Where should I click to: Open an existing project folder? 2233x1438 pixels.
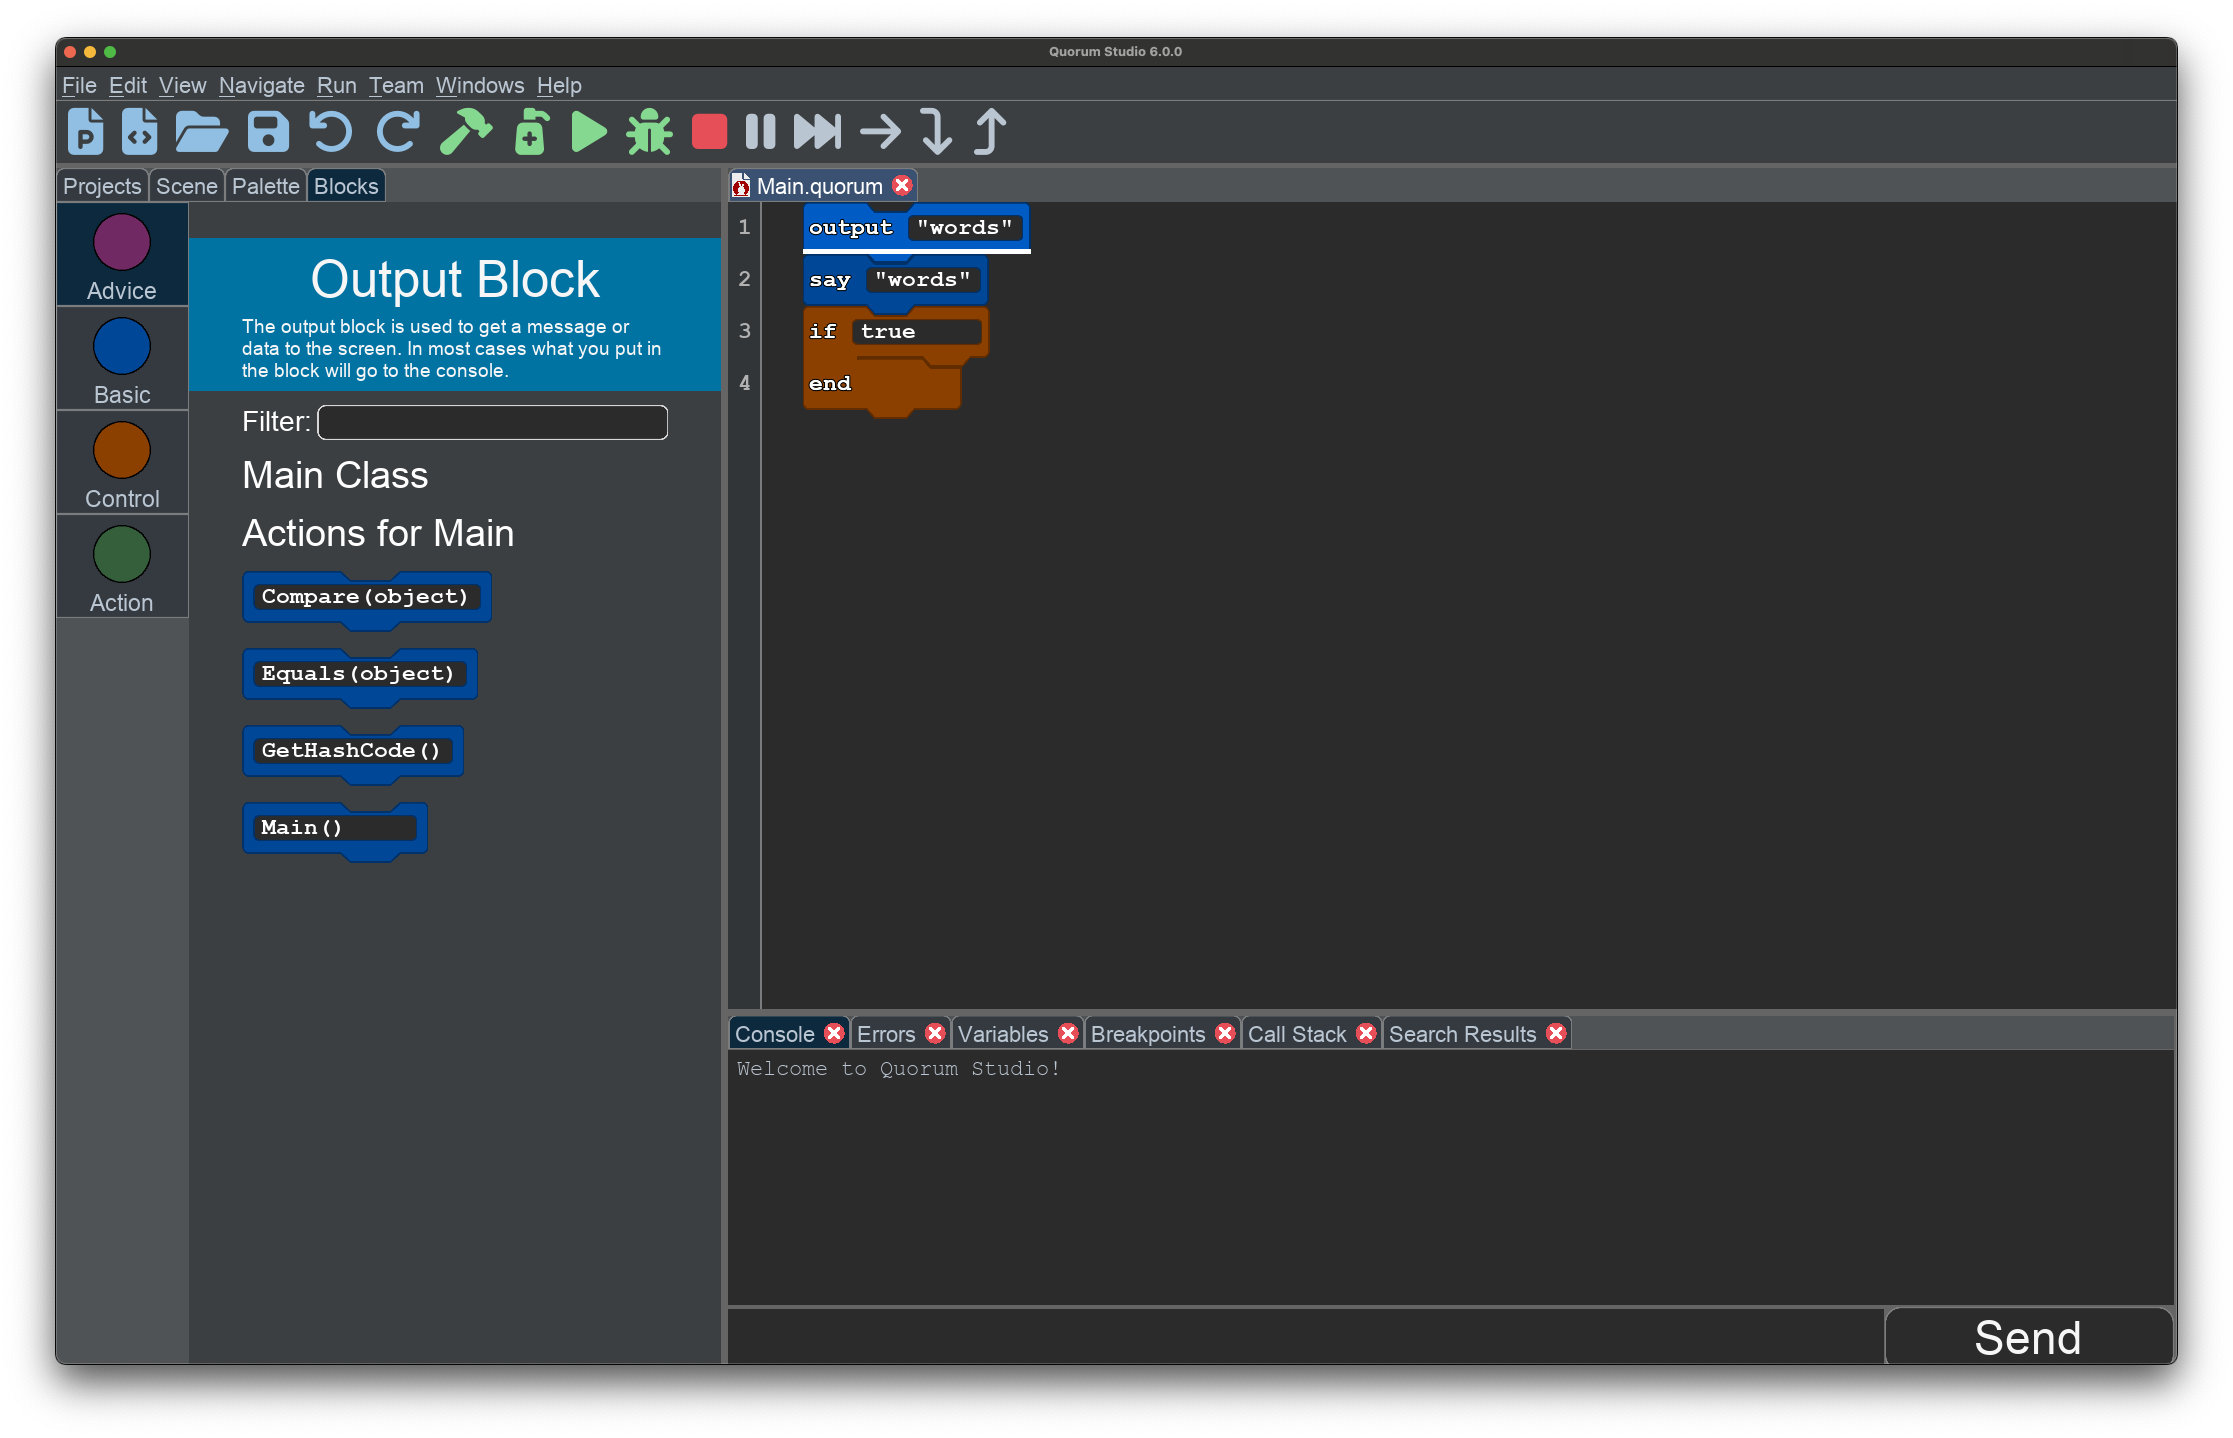pyautogui.click(x=201, y=131)
